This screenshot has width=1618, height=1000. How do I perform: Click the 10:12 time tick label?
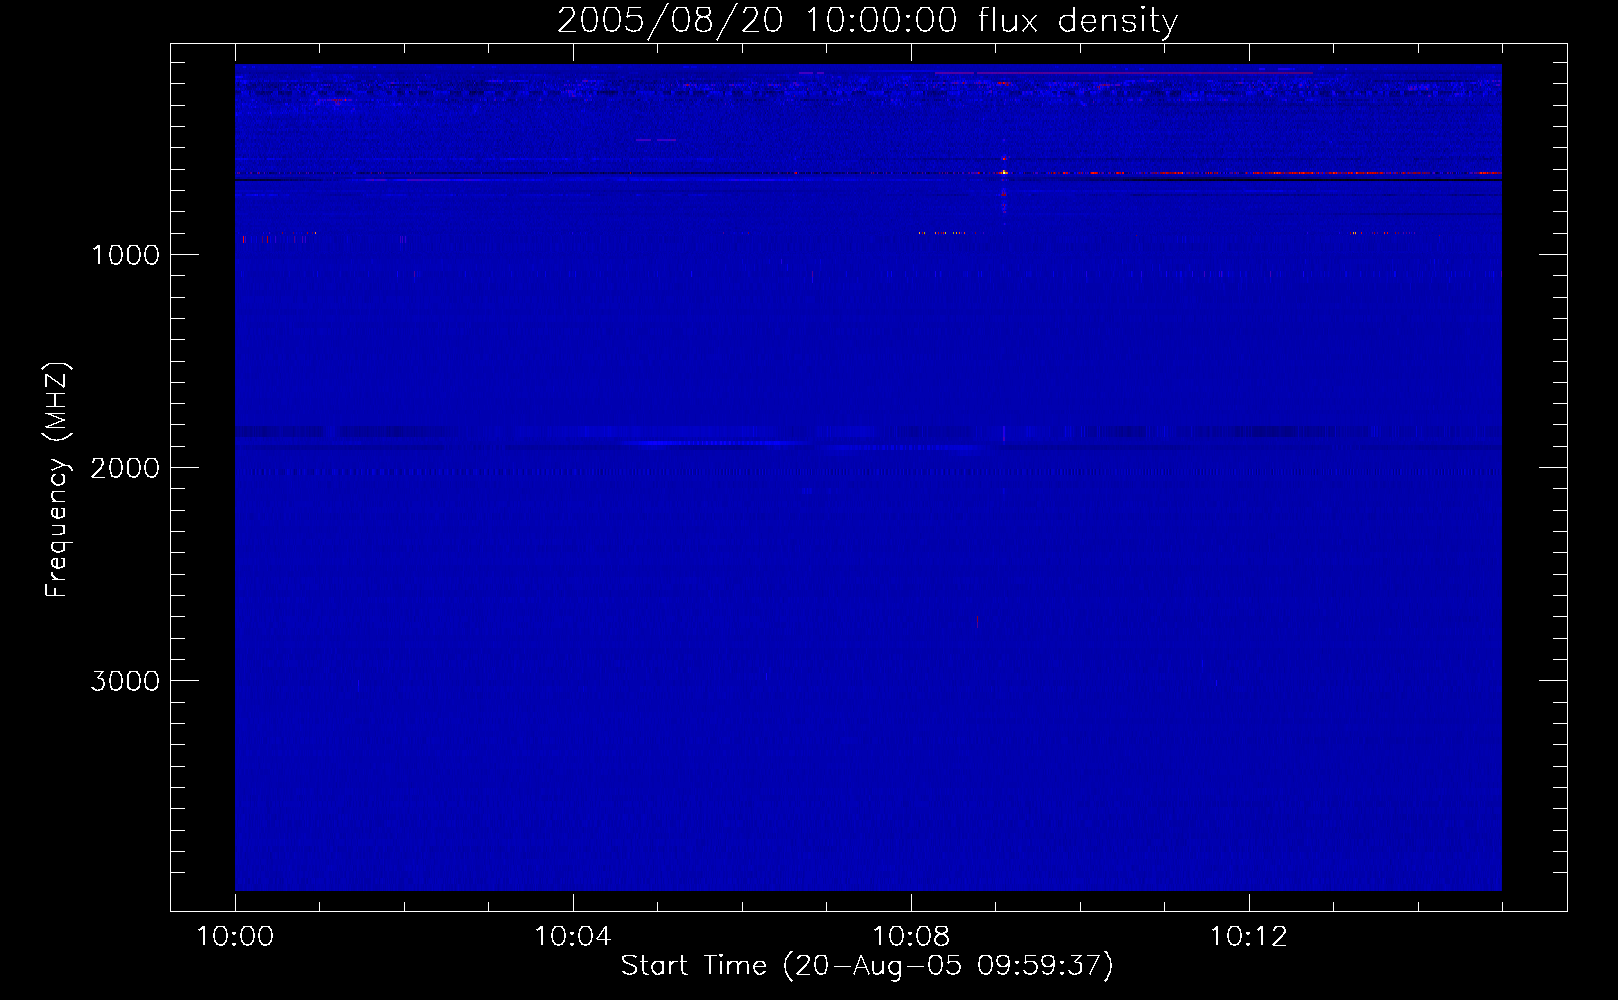(1248, 937)
